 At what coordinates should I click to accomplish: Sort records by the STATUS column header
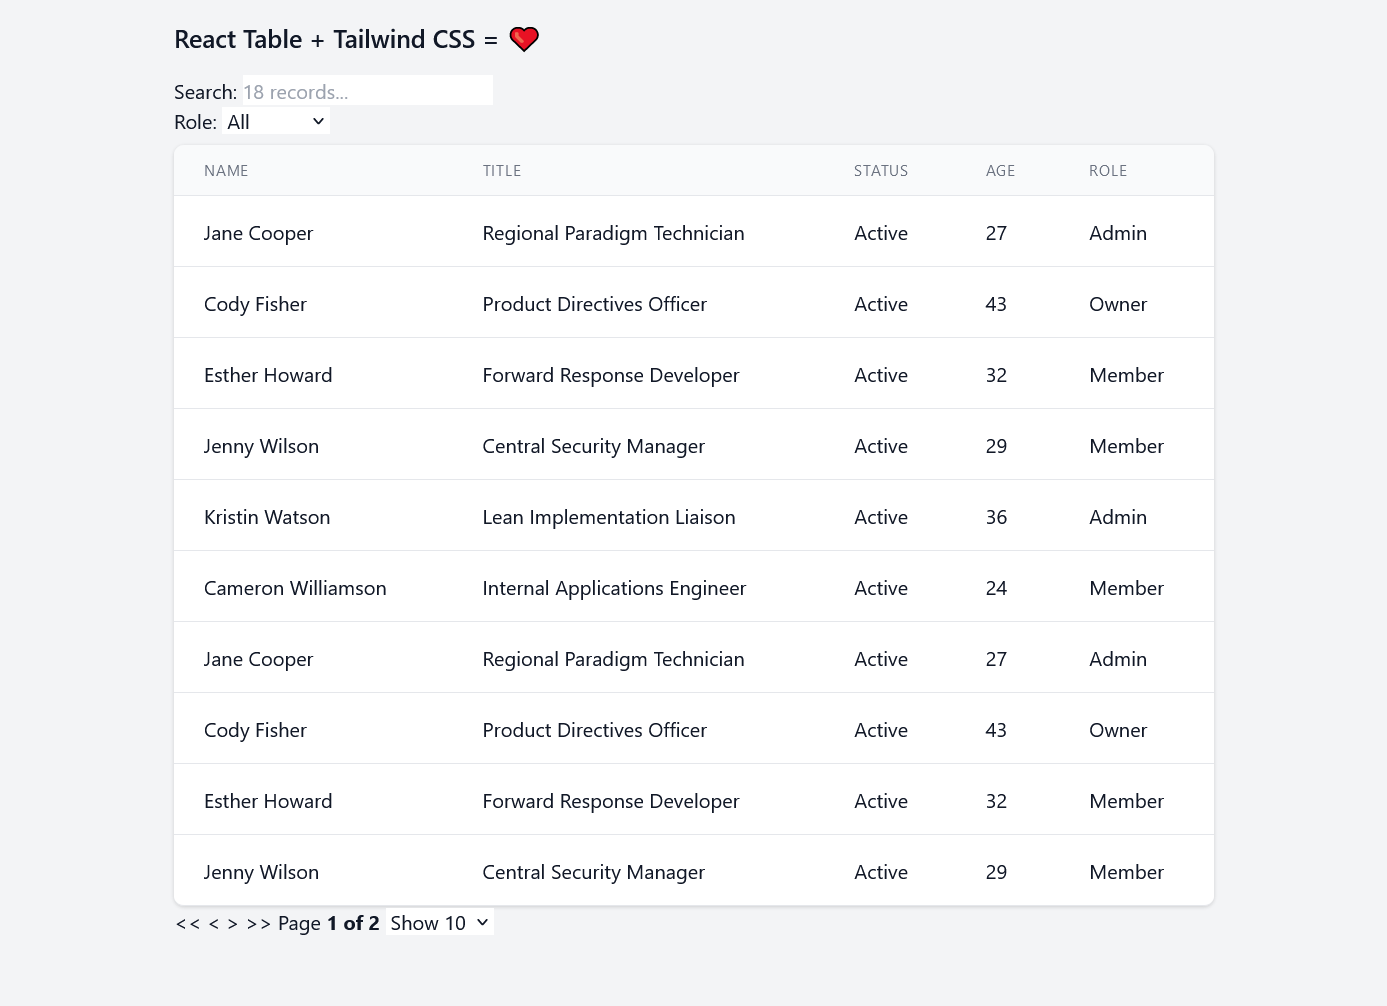pyautogui.click(x=881, y=170)
